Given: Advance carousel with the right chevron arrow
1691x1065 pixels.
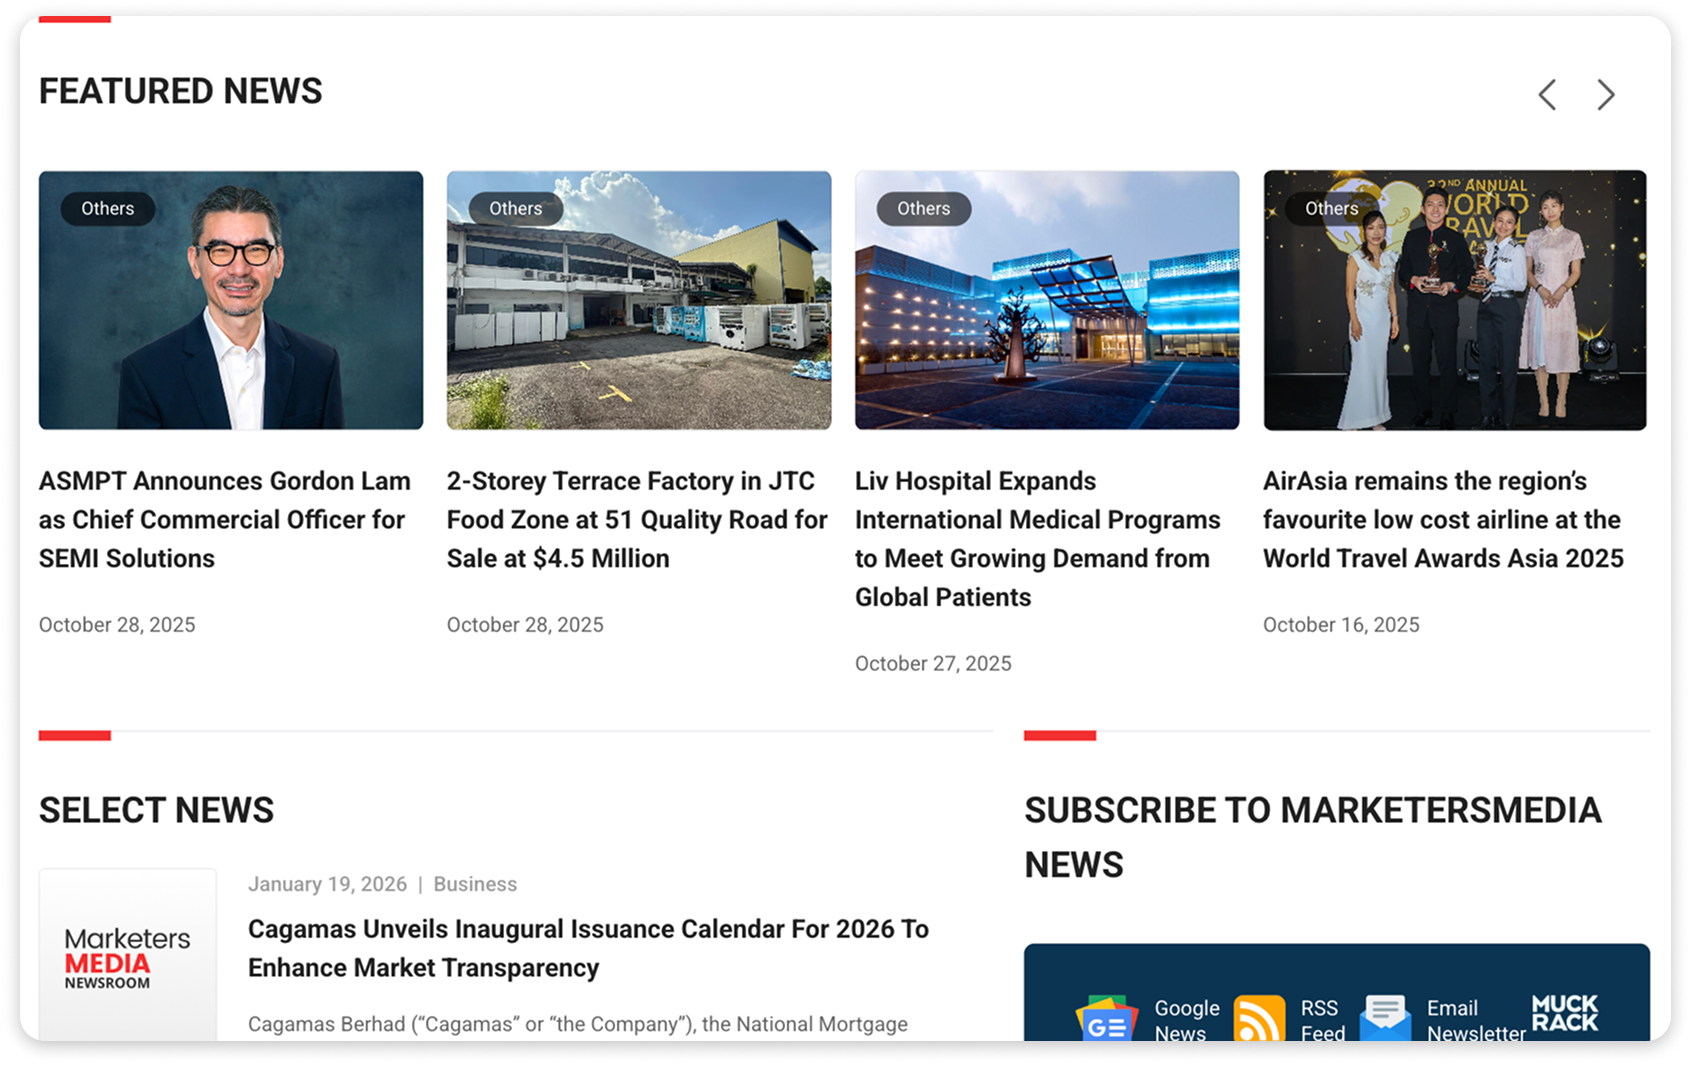Looking at the screenshot, I should [1606, 94].
